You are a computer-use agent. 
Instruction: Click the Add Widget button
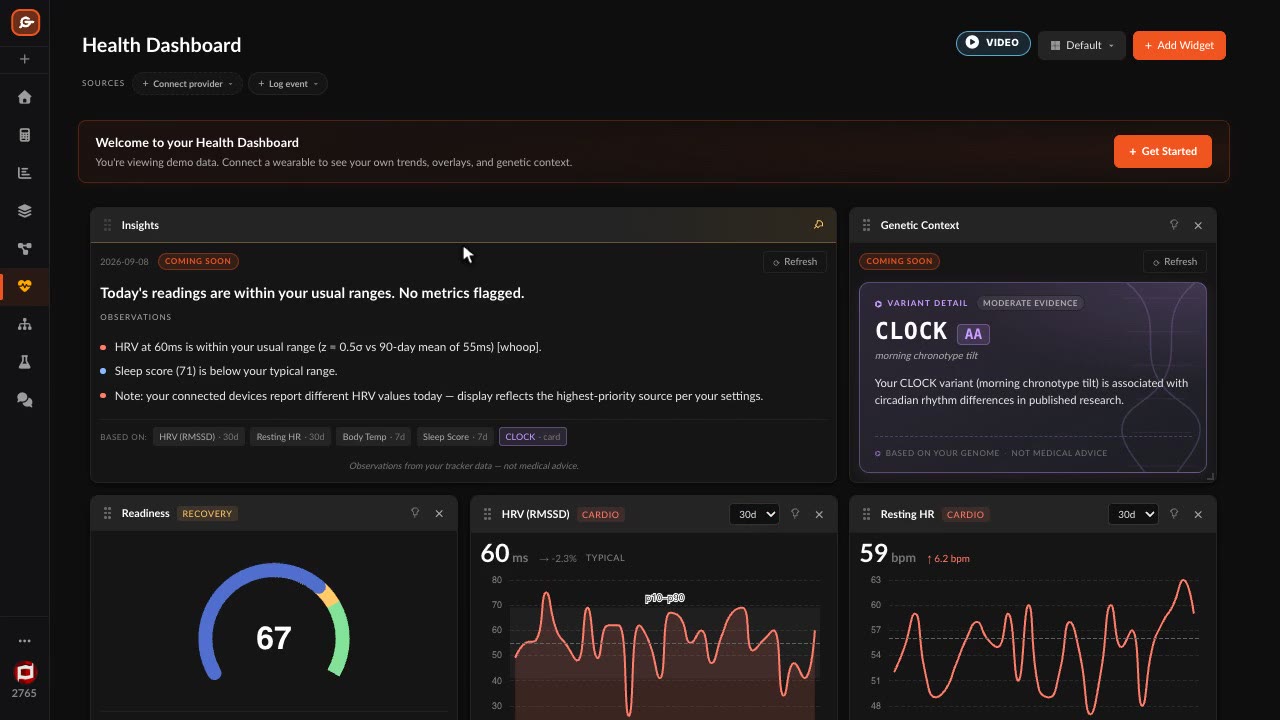click(x=1179, y=45)
